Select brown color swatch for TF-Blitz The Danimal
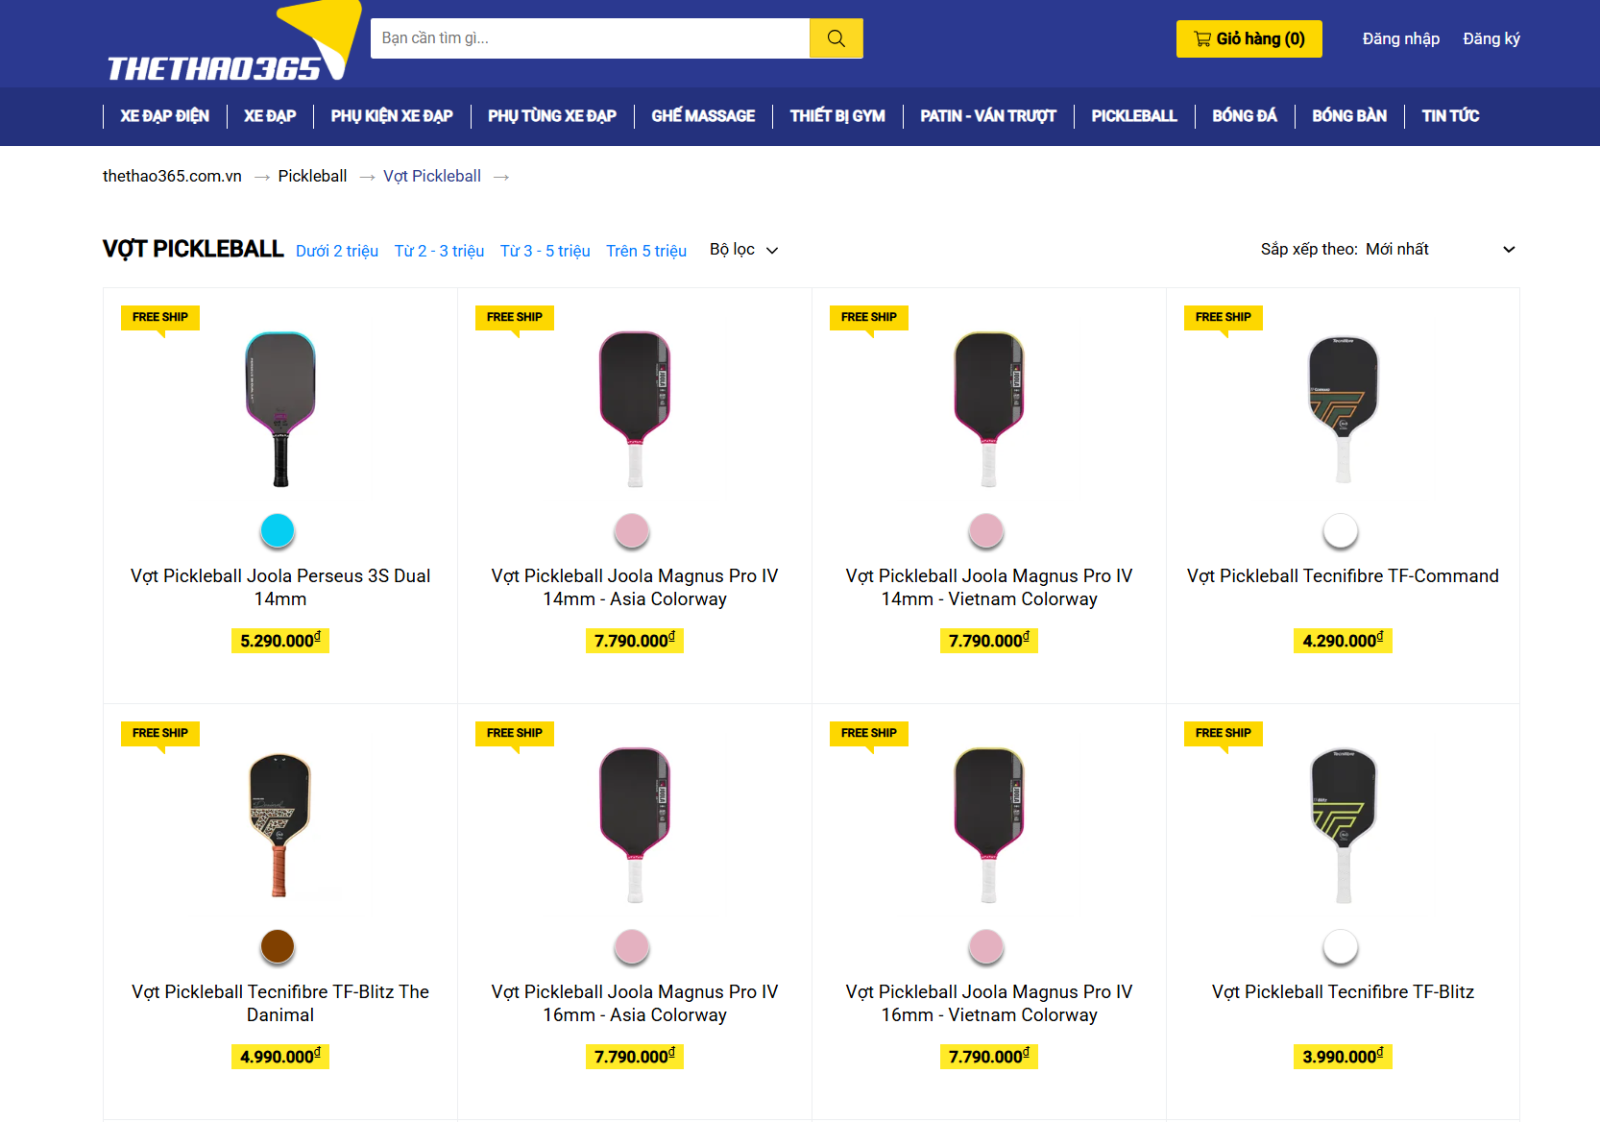This screenshot has height=1122, width=1600. click(x=277, y=946)
